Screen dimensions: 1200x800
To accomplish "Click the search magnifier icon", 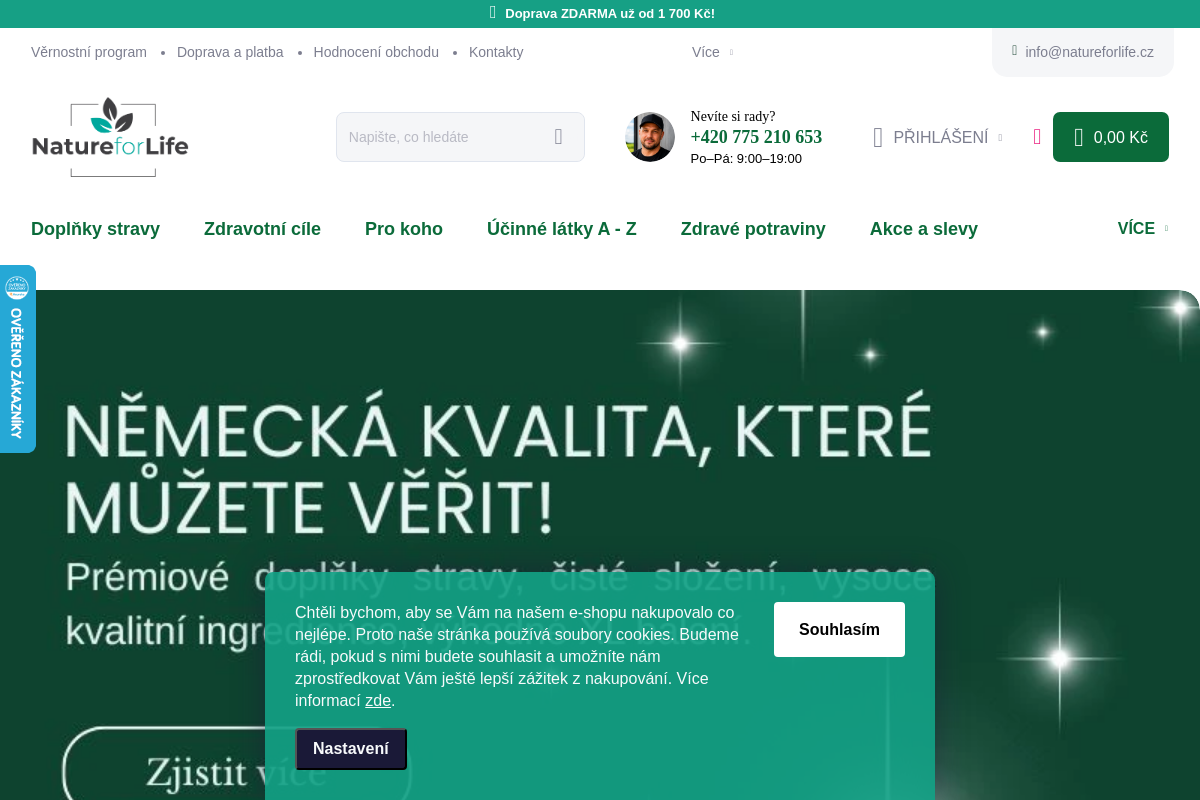I will pyautogui.click(x=558, y=137).
